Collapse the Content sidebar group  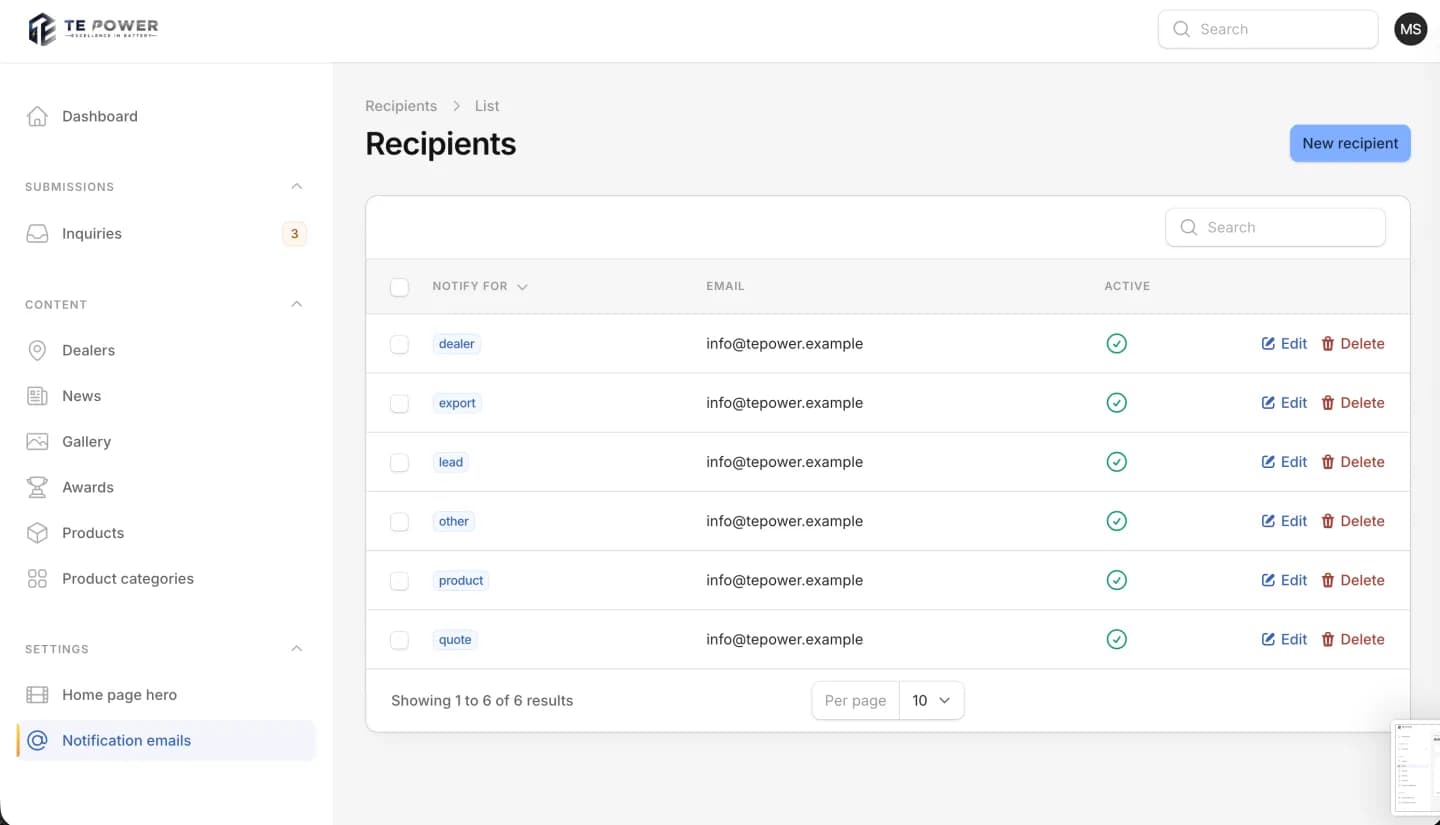pos(296,304)
